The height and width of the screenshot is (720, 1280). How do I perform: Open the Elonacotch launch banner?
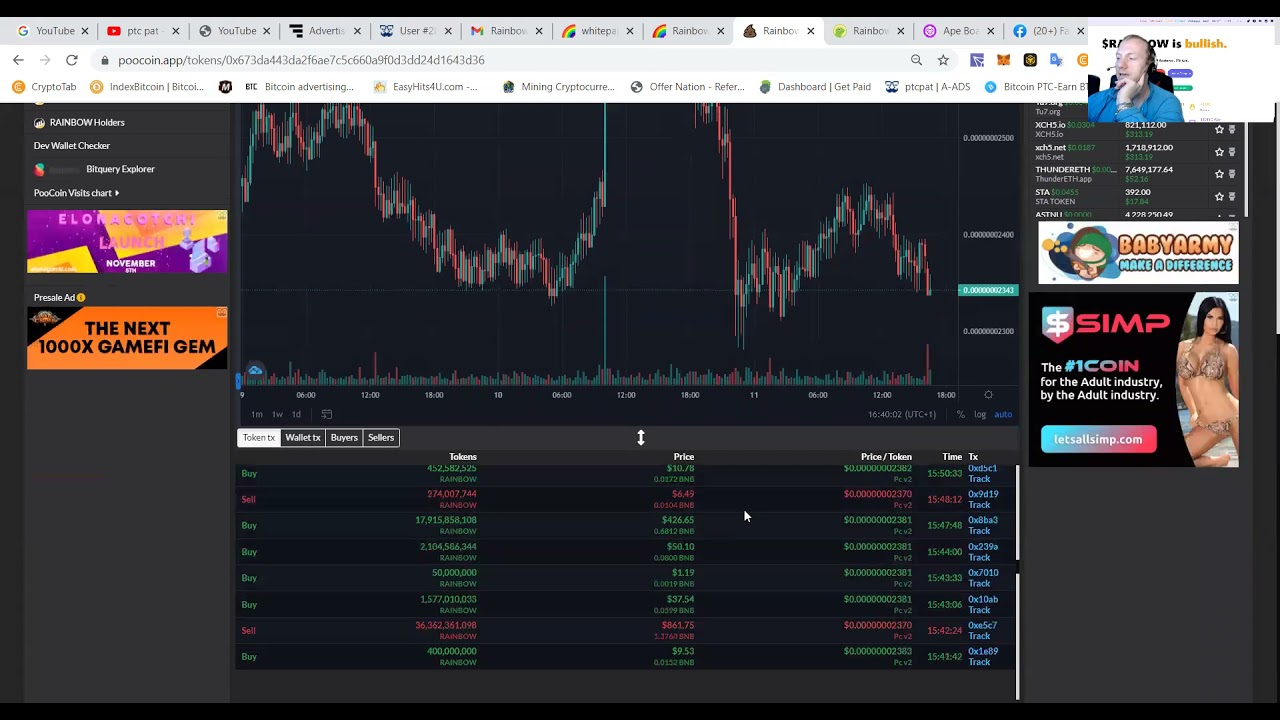pyautogui.click(x=127, y=241)
